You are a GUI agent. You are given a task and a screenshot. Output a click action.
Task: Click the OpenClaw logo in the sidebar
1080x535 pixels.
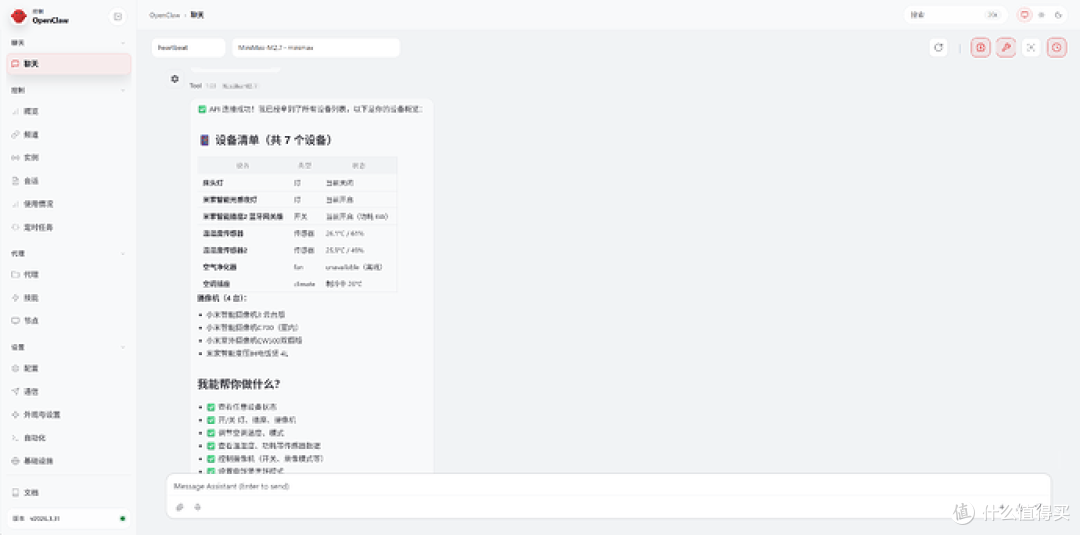19,17
